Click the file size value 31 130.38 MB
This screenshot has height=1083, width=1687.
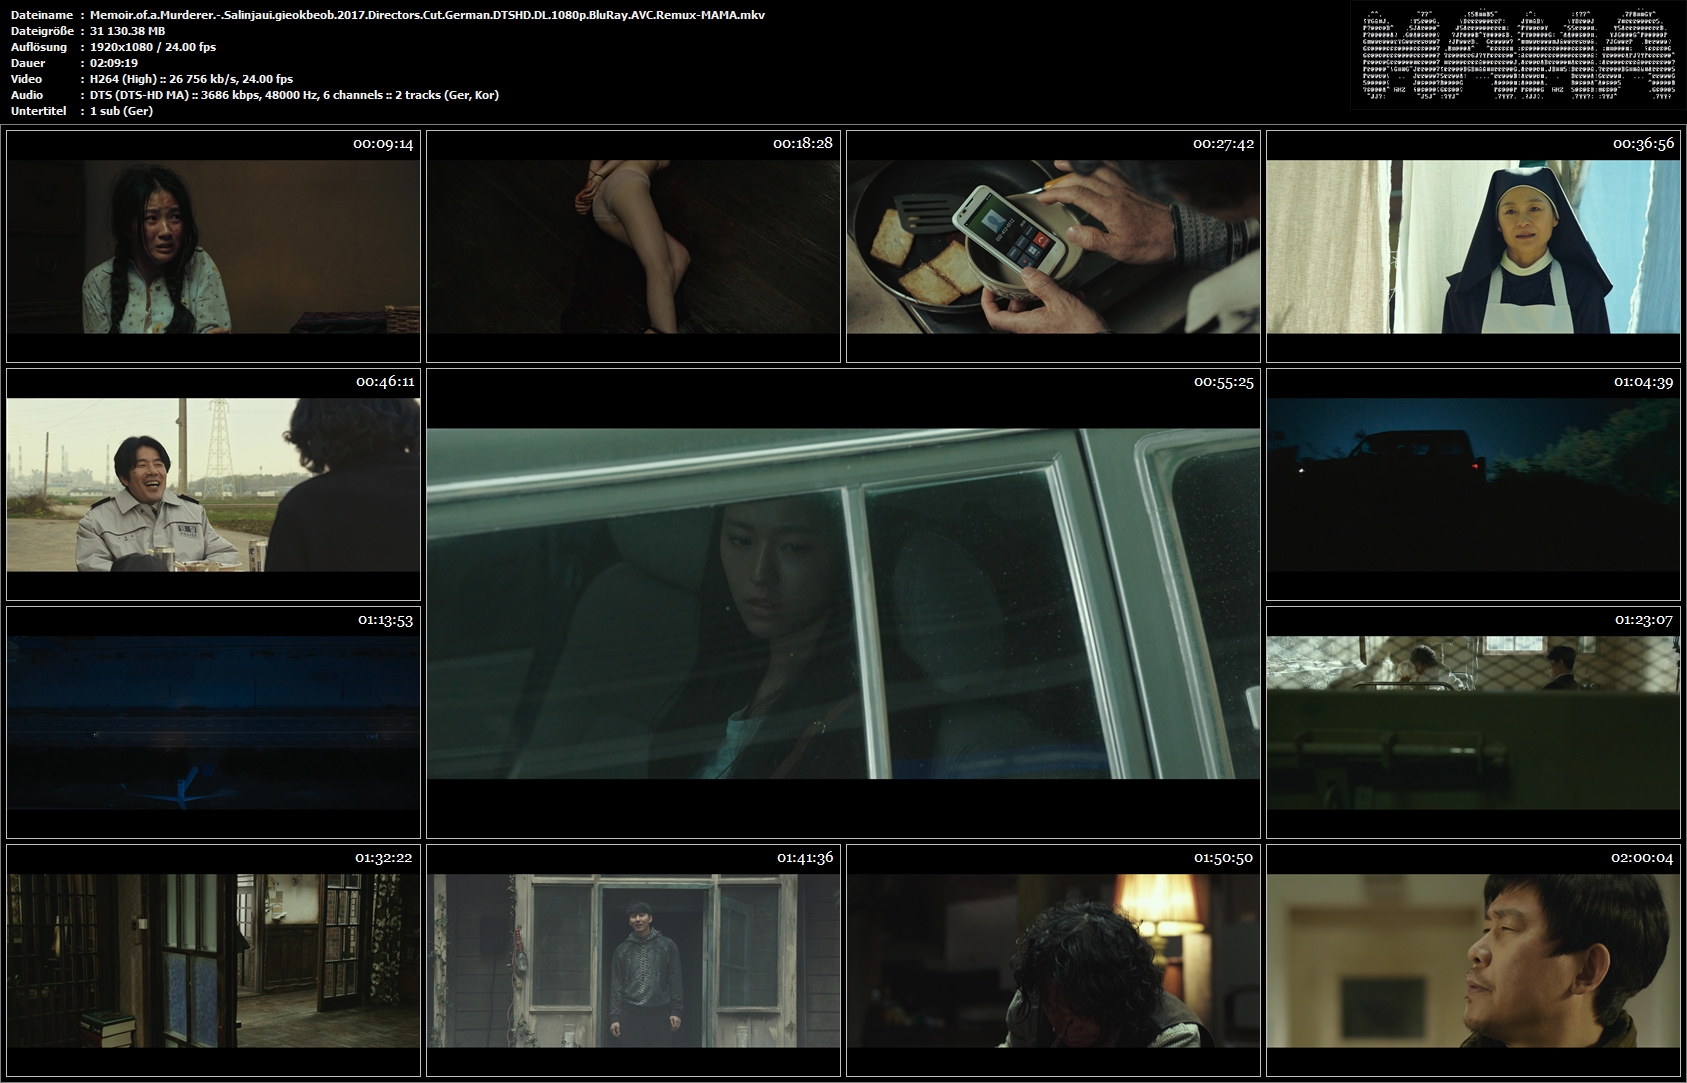127,31
